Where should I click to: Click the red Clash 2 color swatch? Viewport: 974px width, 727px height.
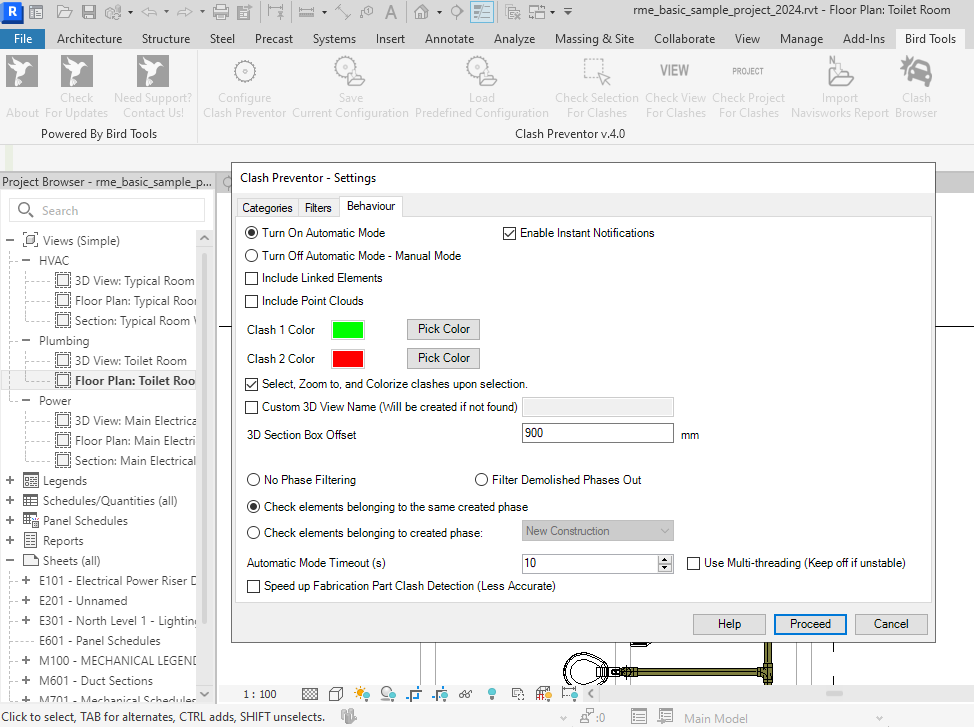pyautogui.click(x=348, y=359)
